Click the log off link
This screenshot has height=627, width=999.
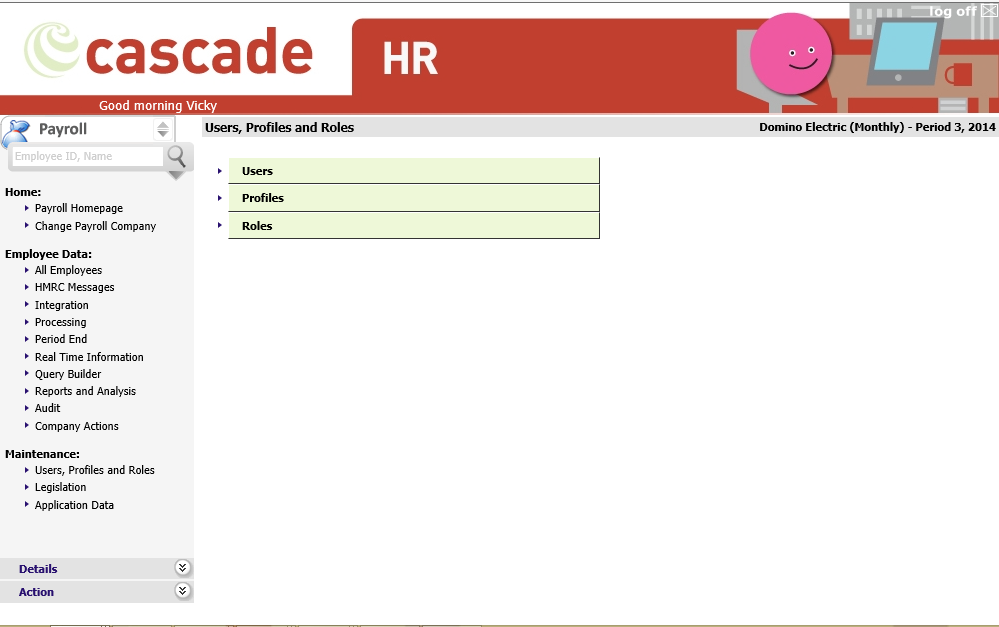[x=952, y=11]
